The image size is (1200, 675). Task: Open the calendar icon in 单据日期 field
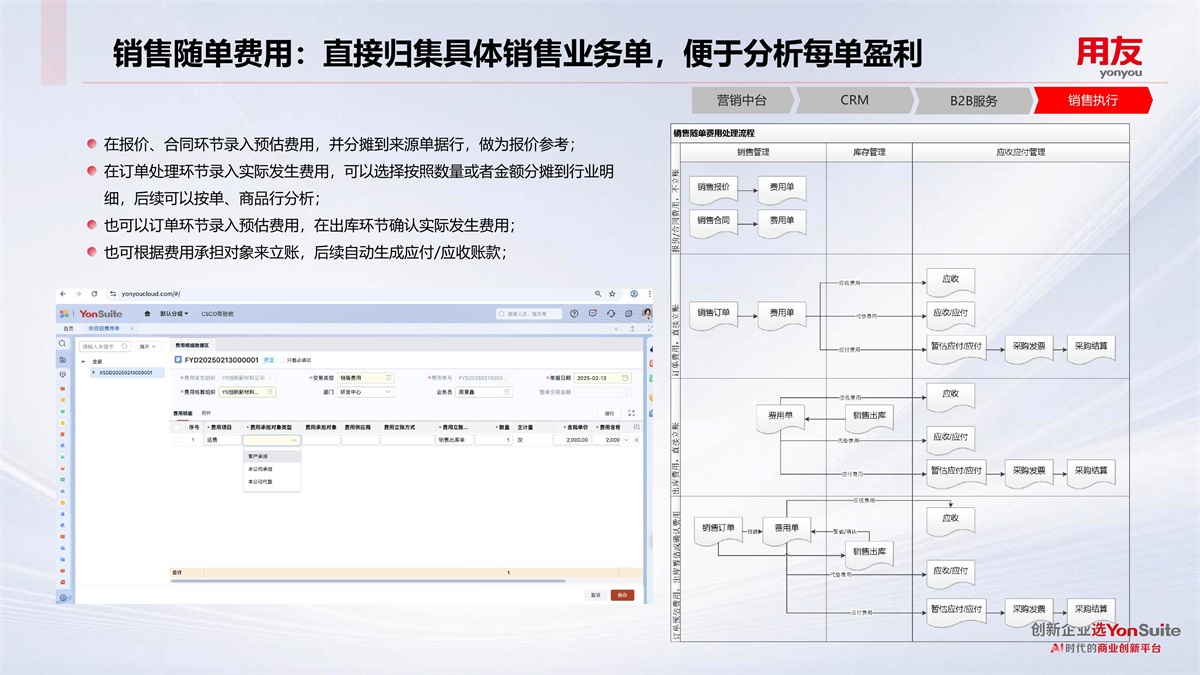(626, 378)
